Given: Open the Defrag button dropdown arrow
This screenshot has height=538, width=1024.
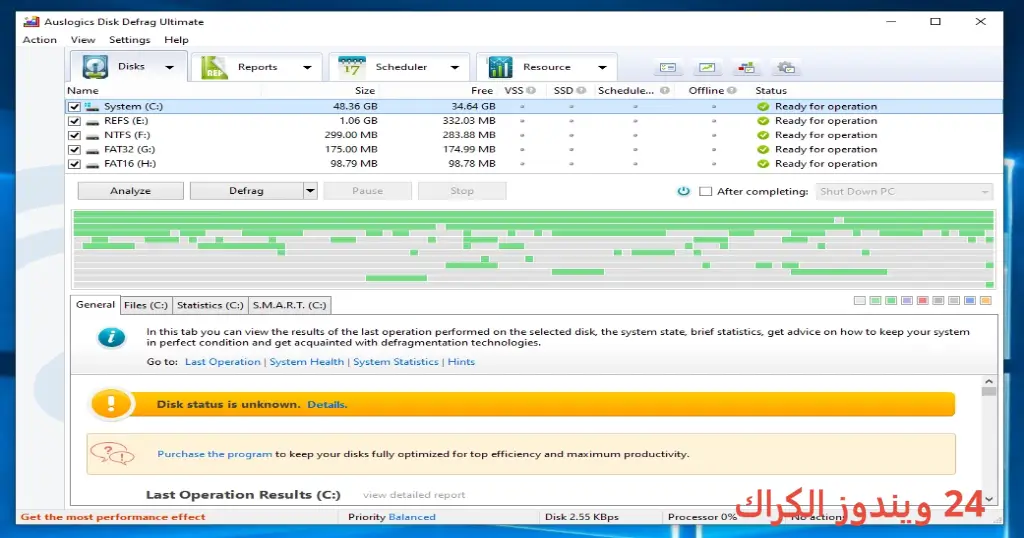Looking at the screenshot, I should (310, 191).
